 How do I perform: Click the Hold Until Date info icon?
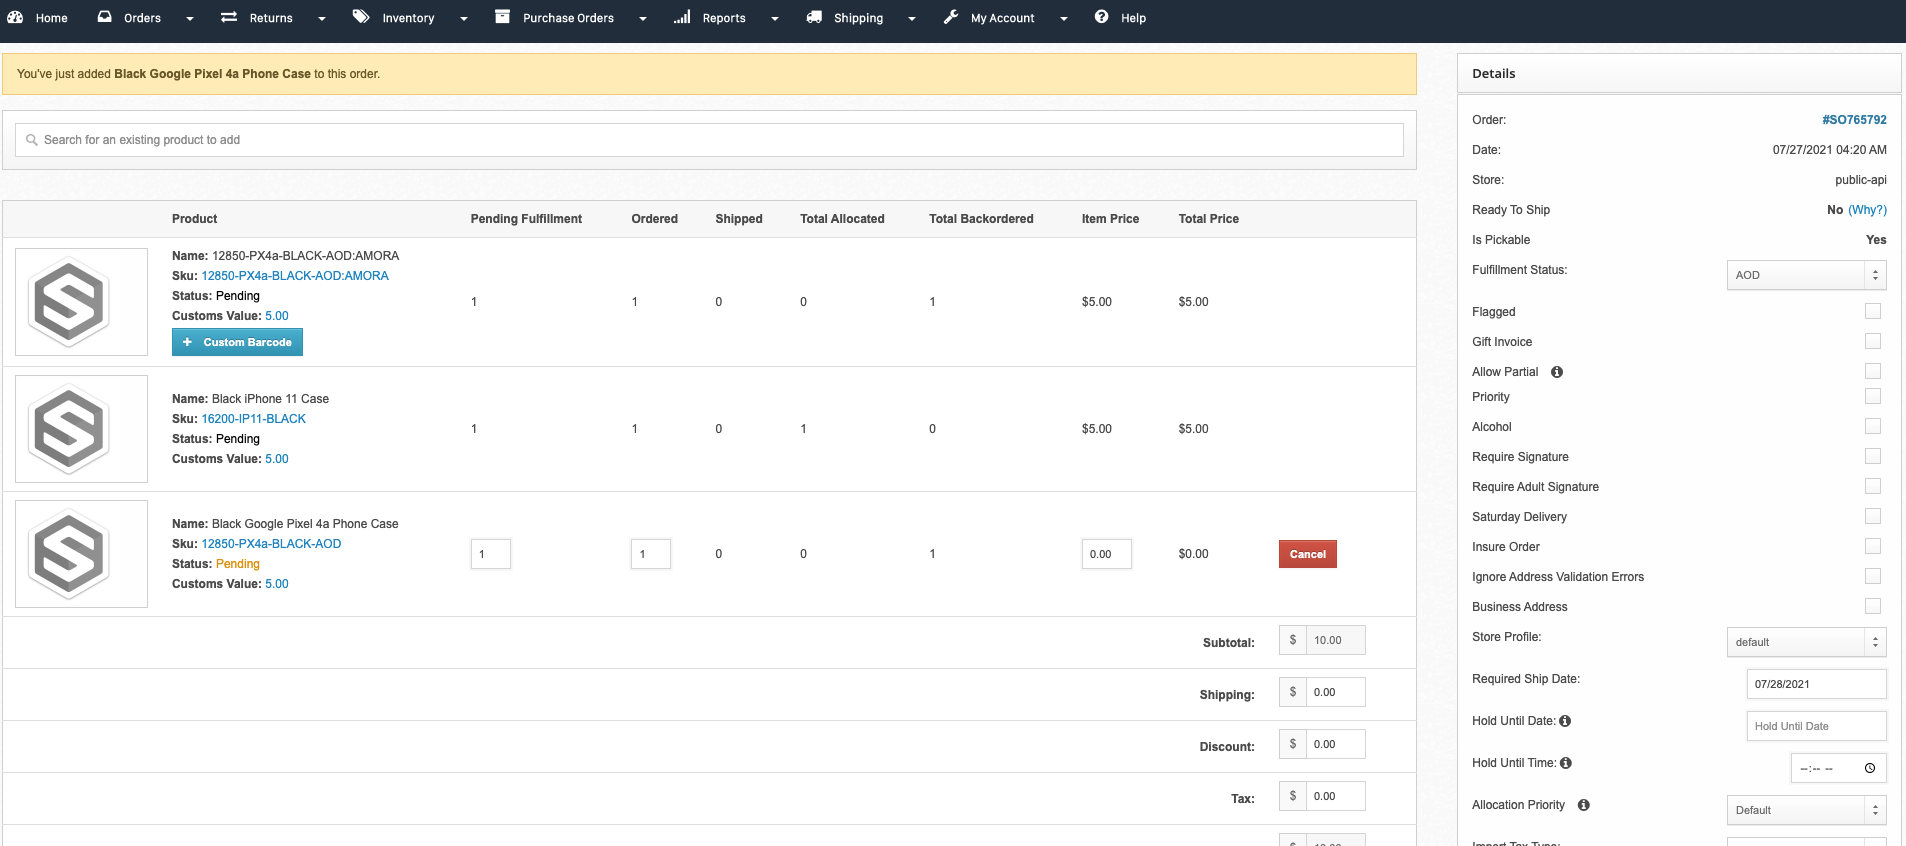click(1565, 721)
